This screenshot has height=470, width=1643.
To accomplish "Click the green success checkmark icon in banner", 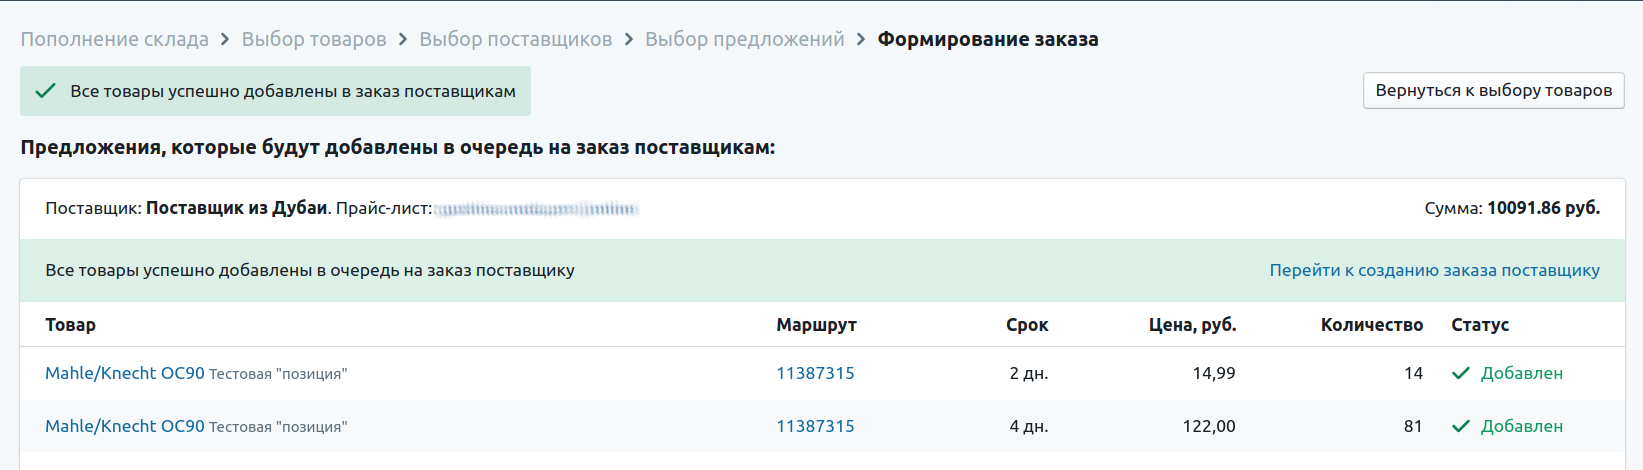I will point(45,91).
